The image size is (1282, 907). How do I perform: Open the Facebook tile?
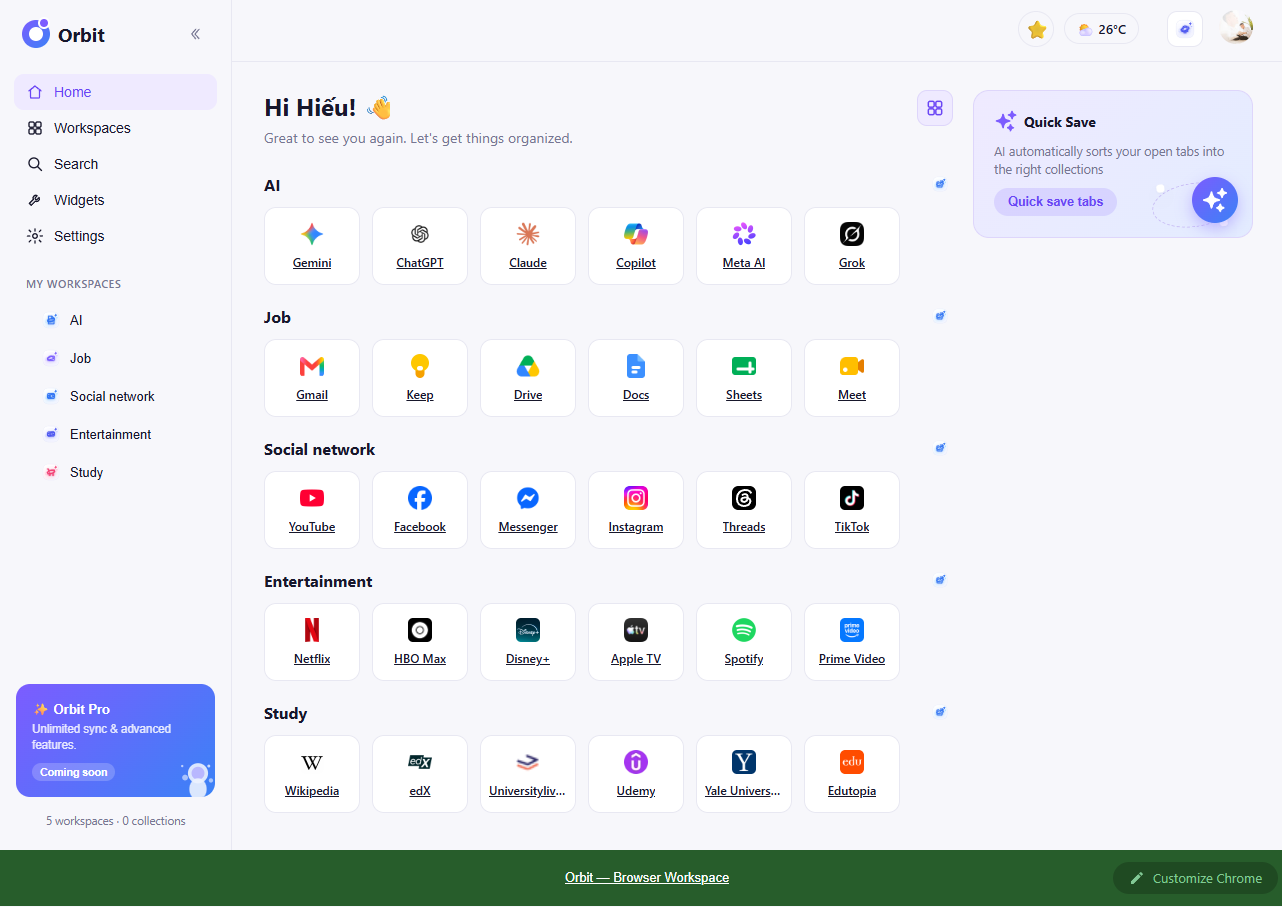(420, 510)
